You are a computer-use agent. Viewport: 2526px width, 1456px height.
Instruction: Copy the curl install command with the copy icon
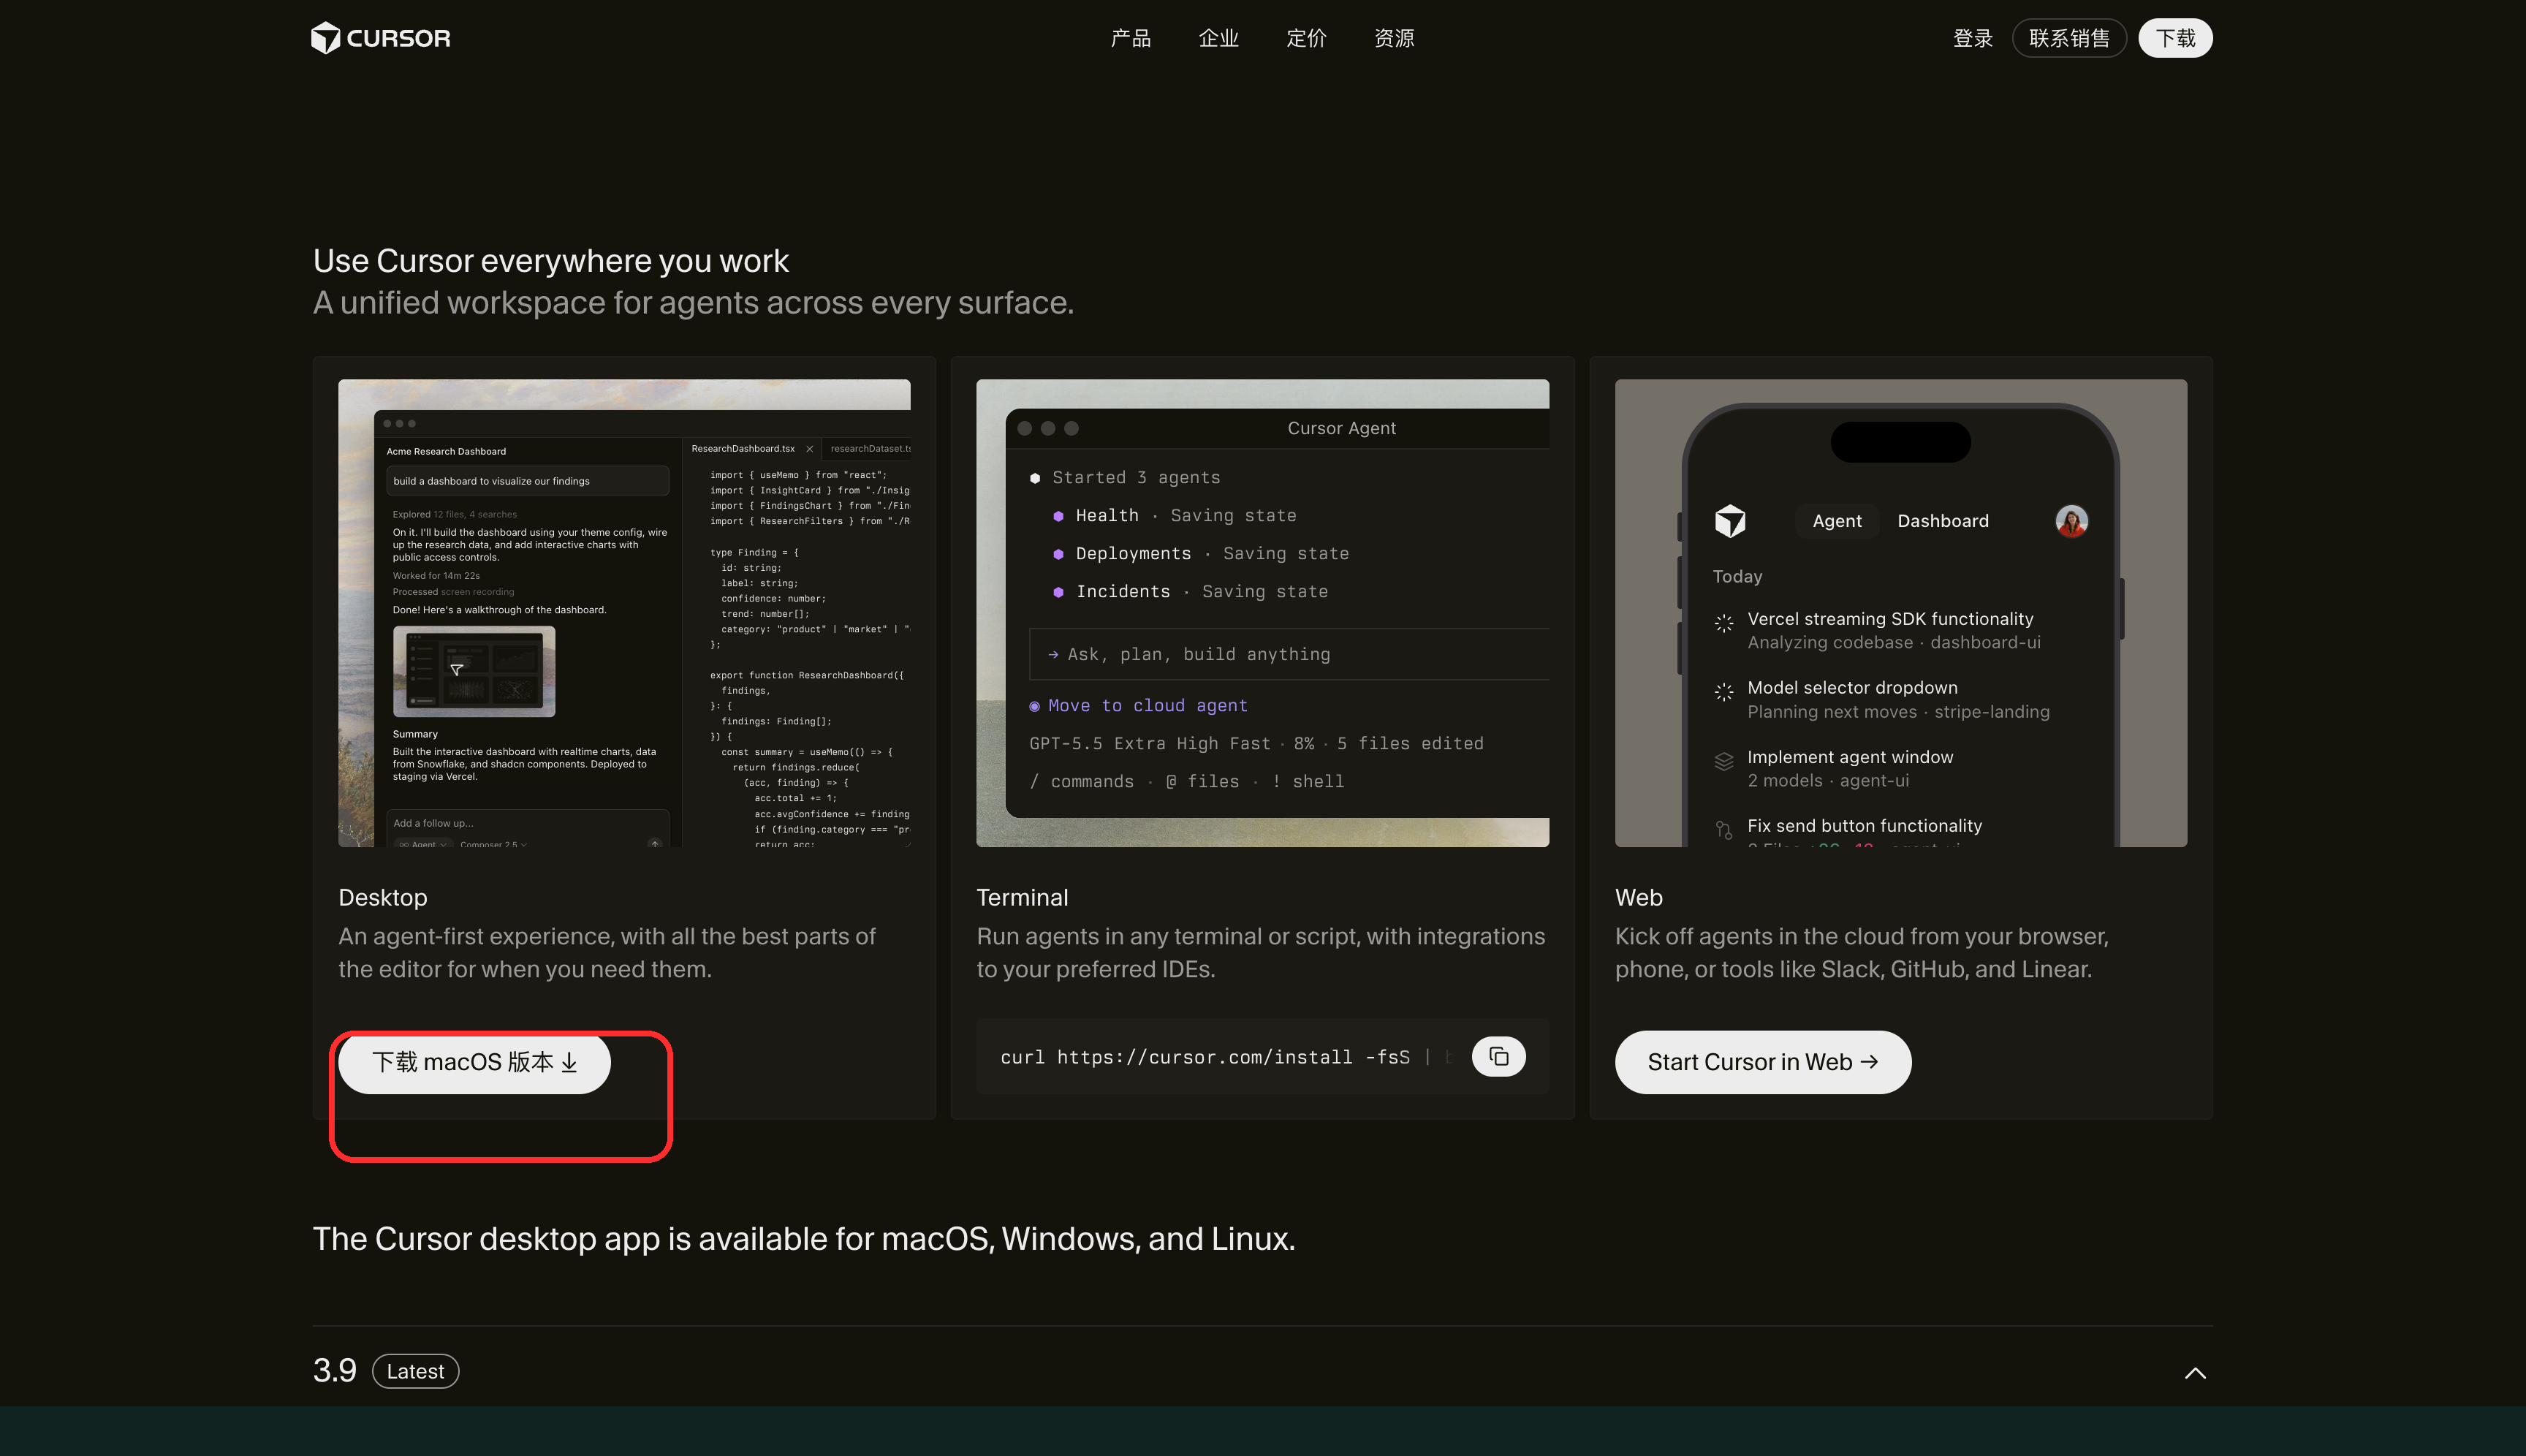pos(1498,1057)
